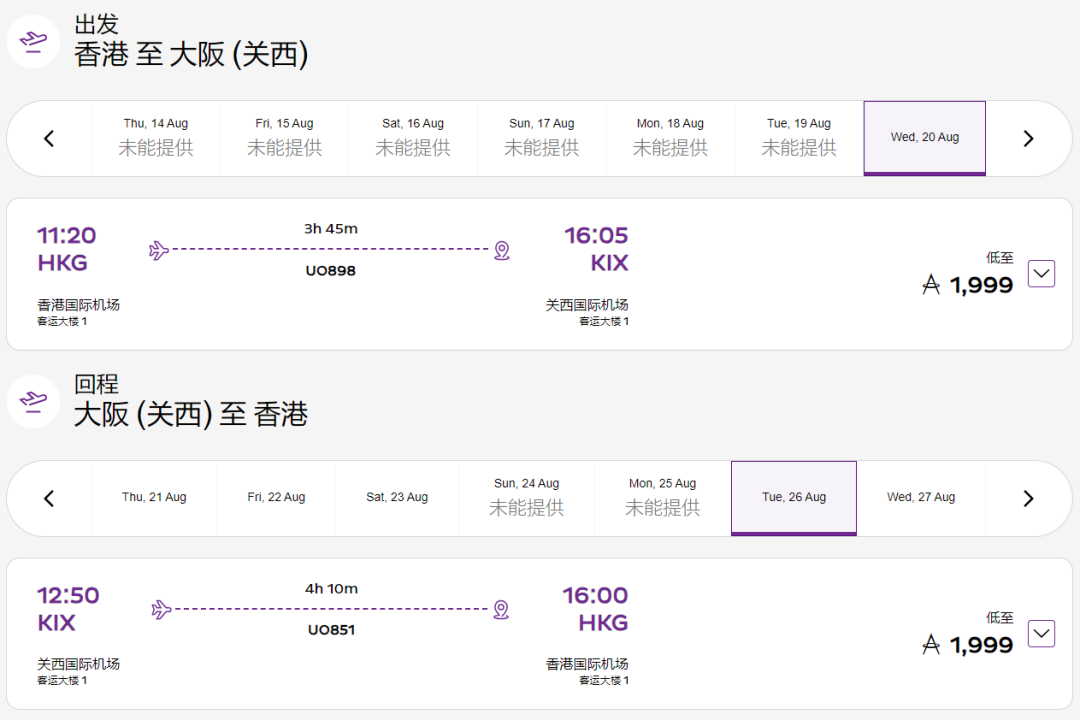The image size is (1080, 720).
Task: Click the destination pin icon on the UO851 route
Action: pos(501,610)
